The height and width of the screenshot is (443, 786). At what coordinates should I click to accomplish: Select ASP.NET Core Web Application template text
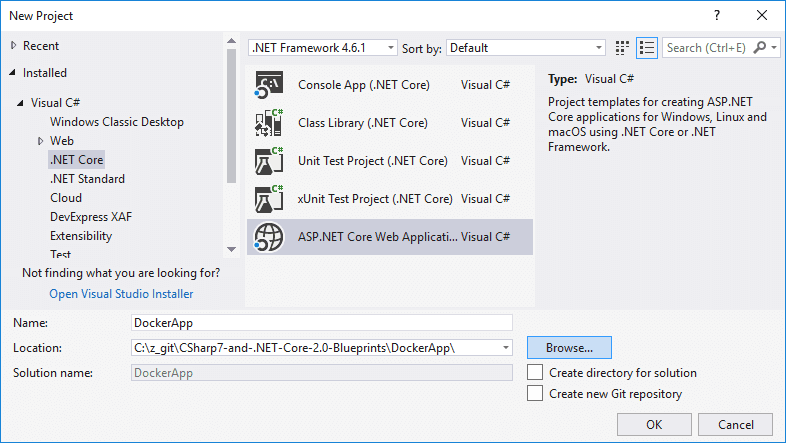click(x=377, y=237)
